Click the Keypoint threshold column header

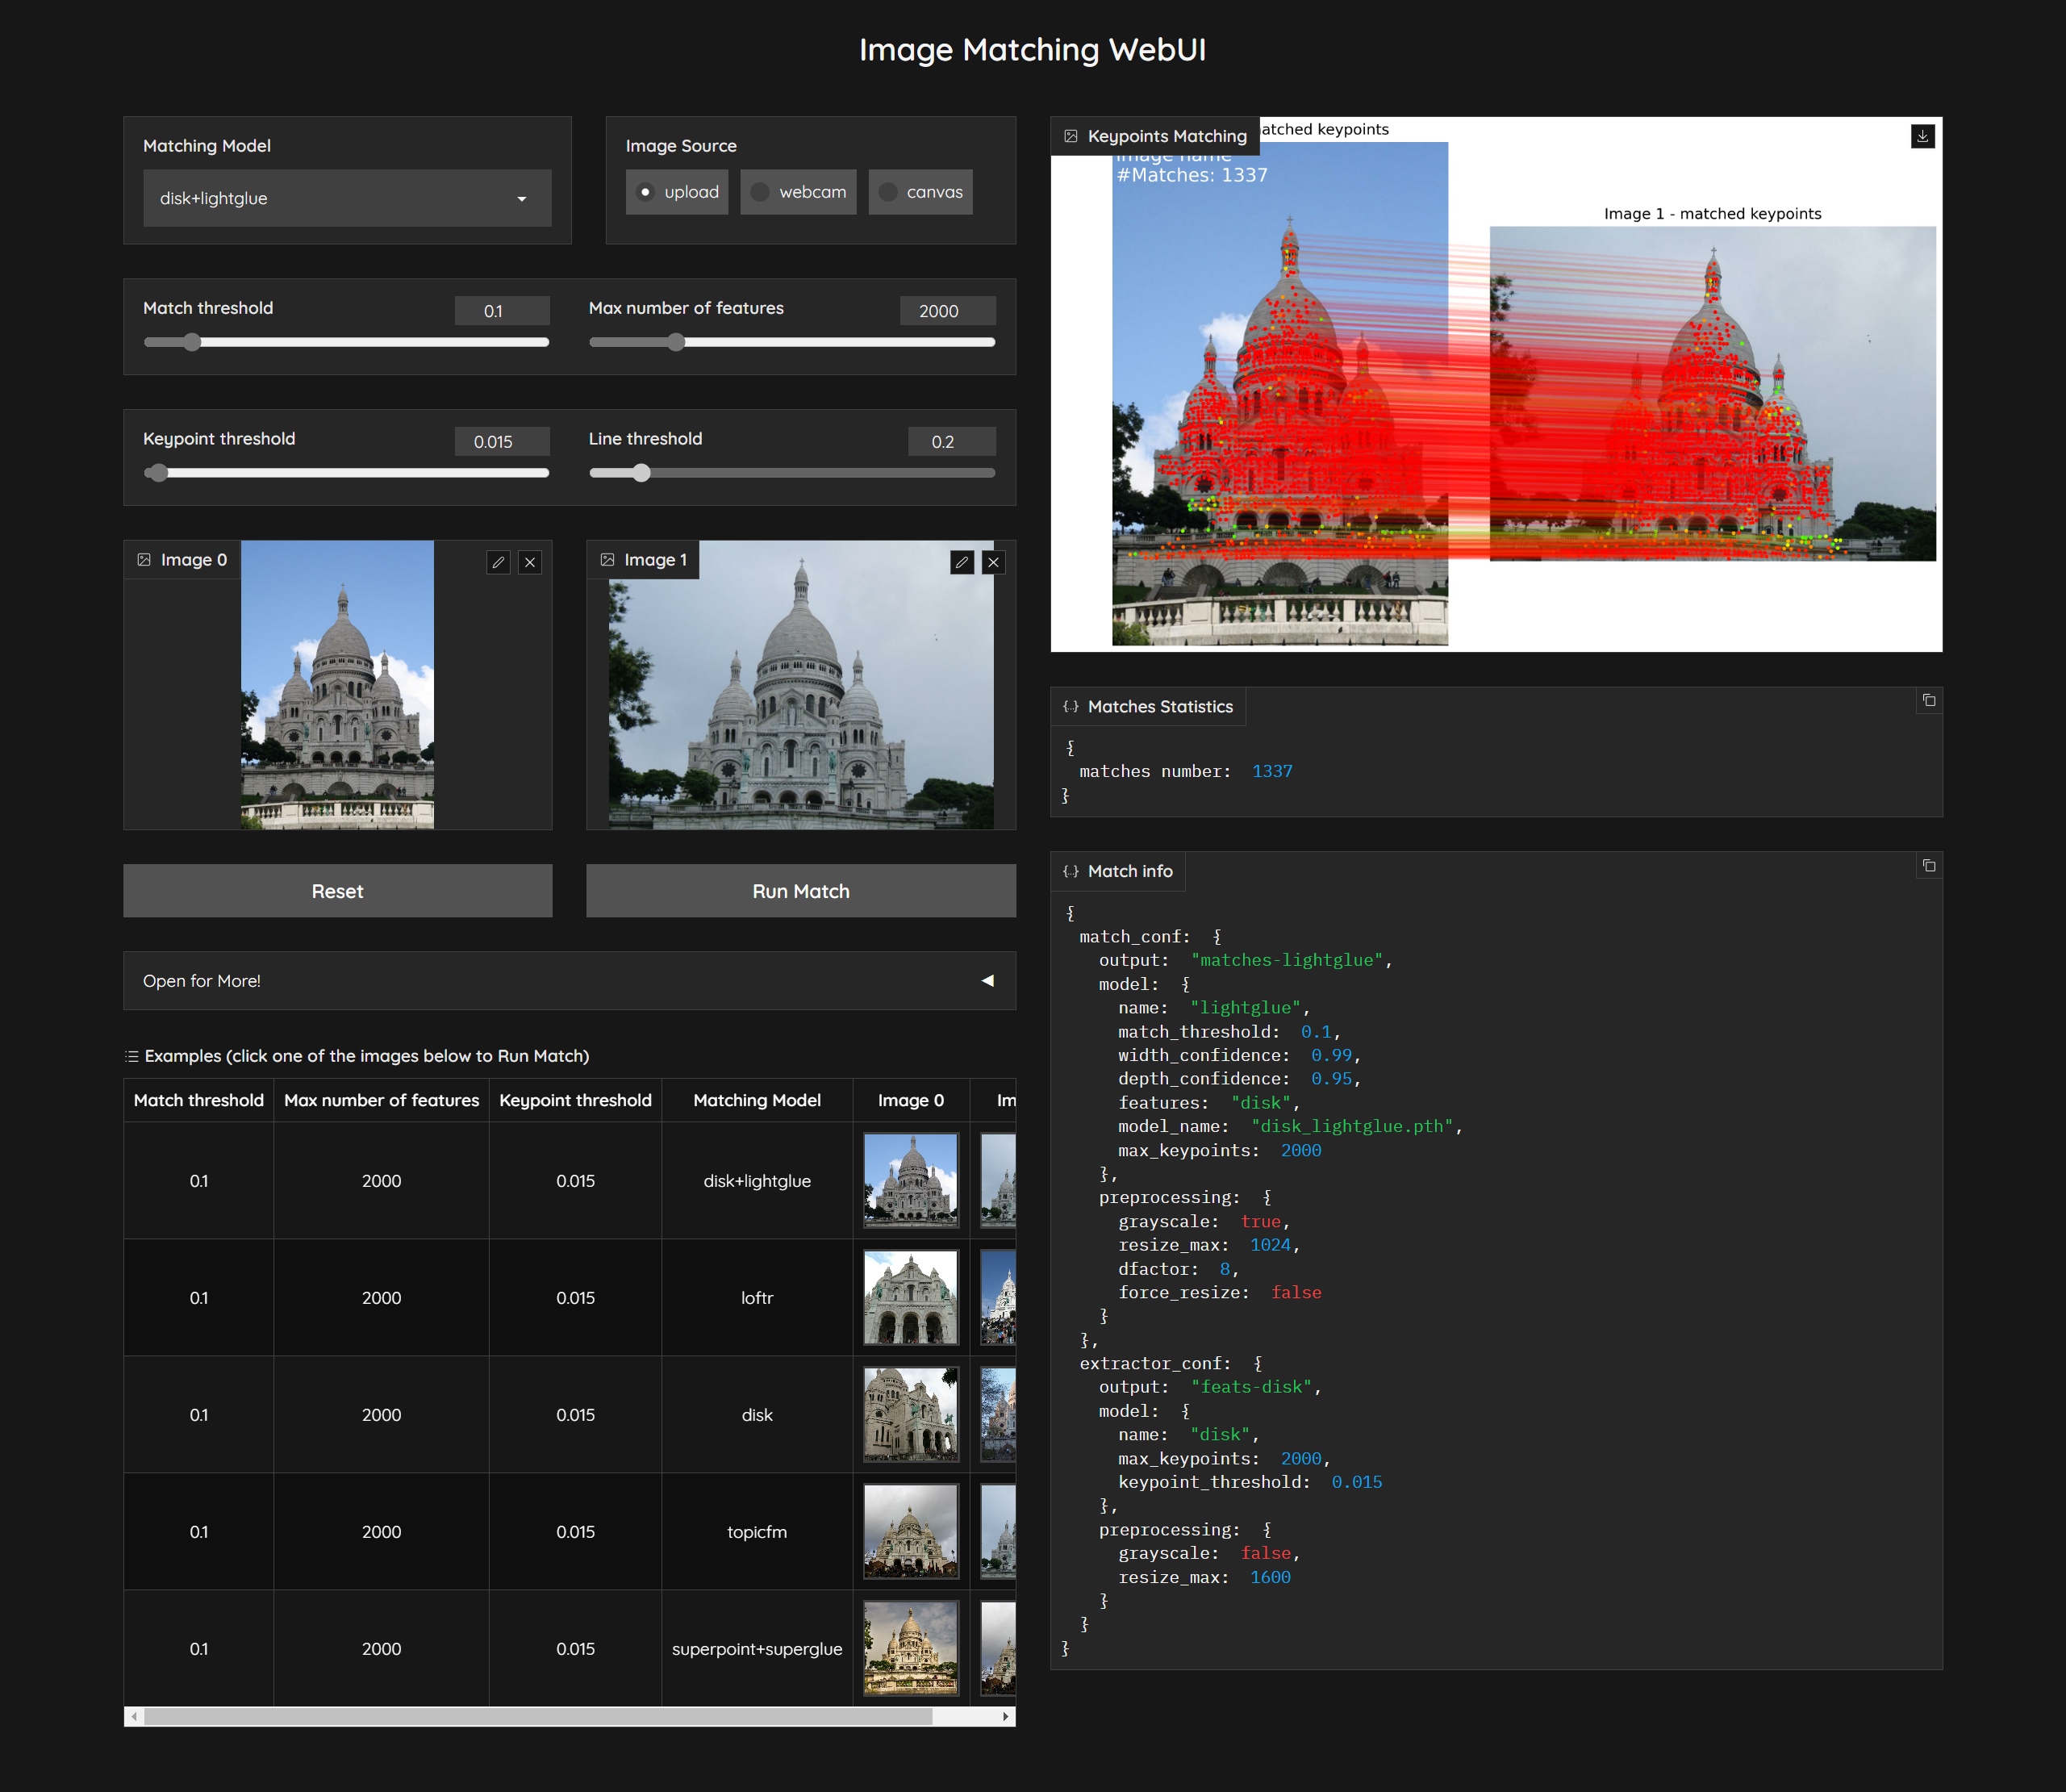[x=575, y=1100]
